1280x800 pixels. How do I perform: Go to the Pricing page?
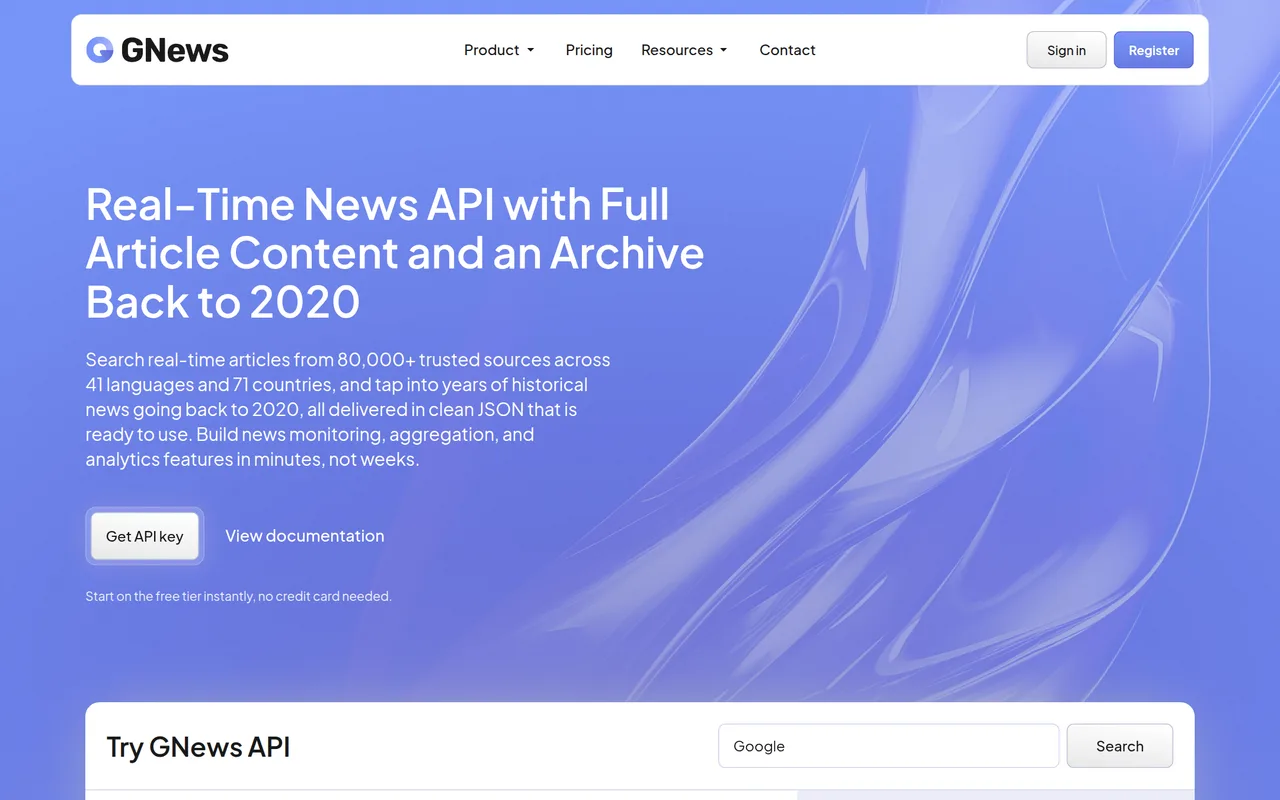pos(589,50)
